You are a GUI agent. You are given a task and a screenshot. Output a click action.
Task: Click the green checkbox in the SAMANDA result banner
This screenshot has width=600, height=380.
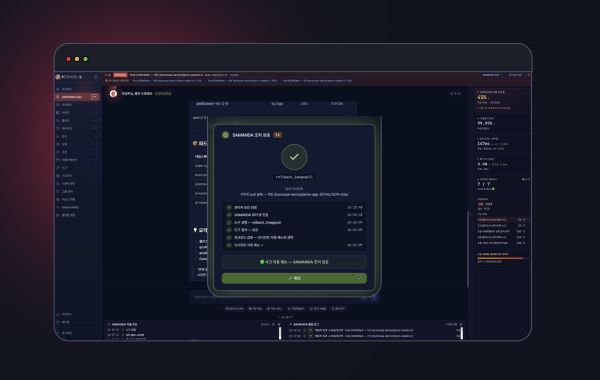[262, 262]
